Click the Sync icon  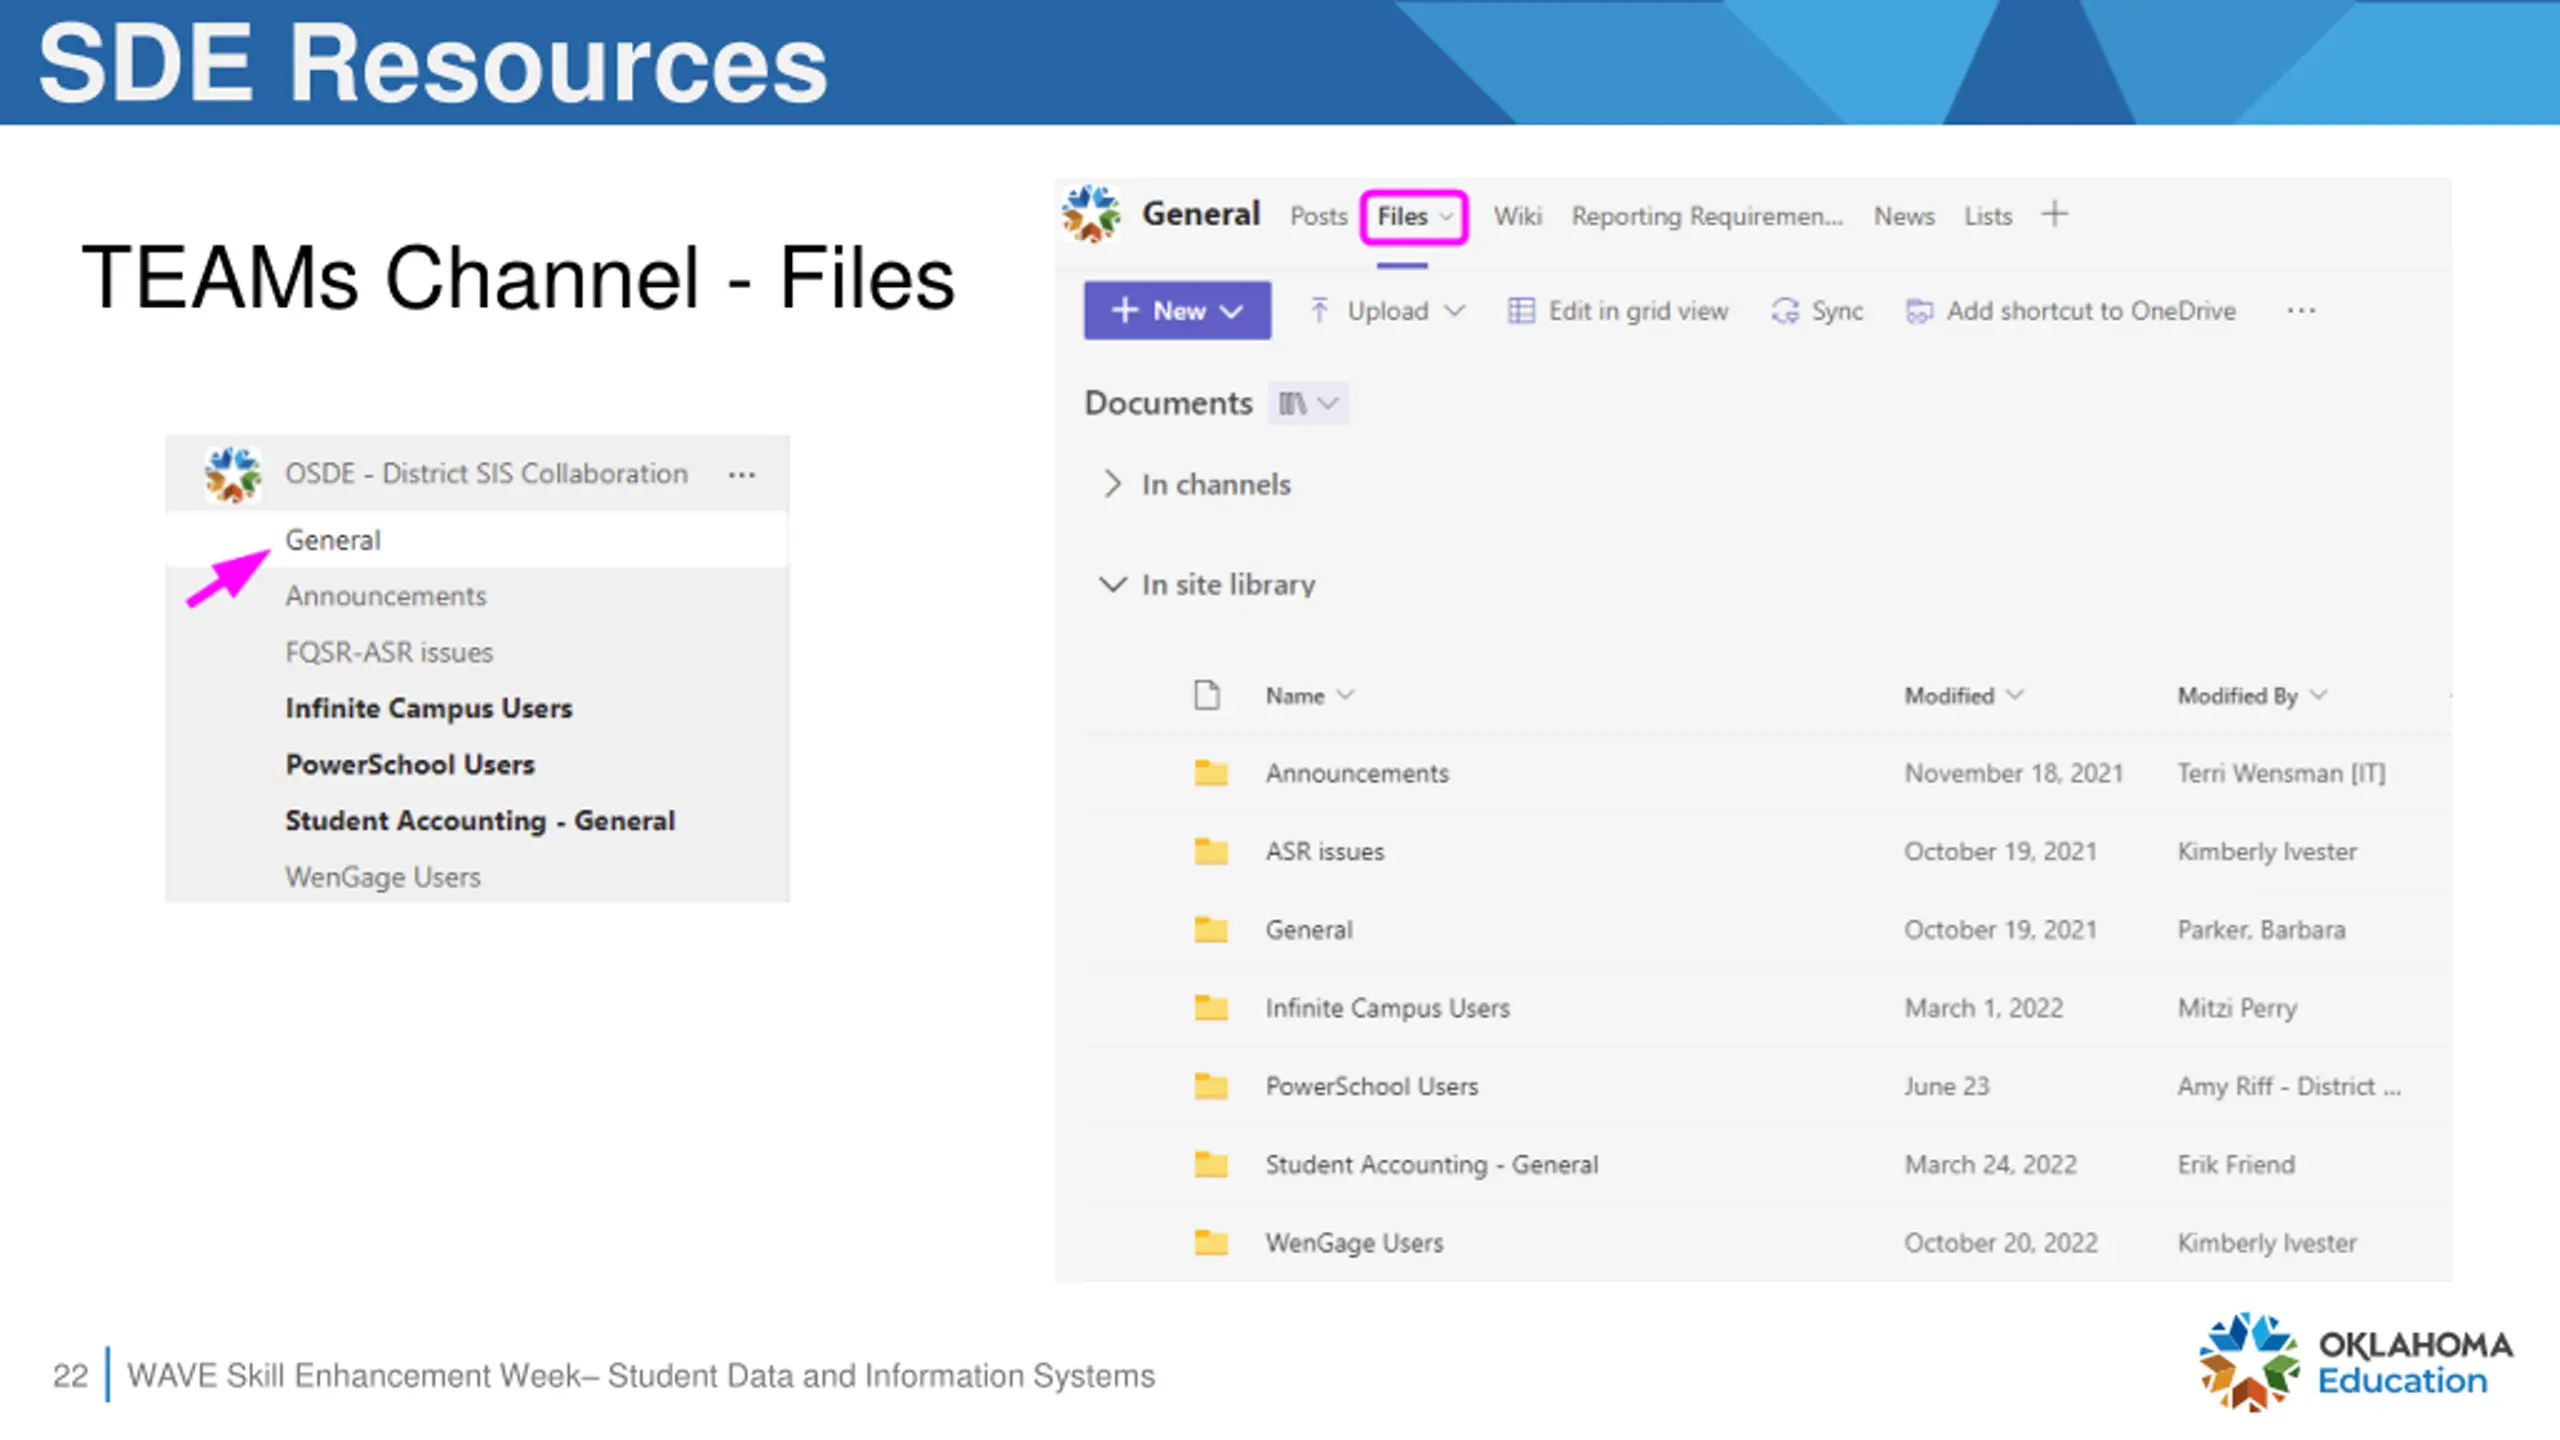pyautogui.click(x=1785, y=311)
